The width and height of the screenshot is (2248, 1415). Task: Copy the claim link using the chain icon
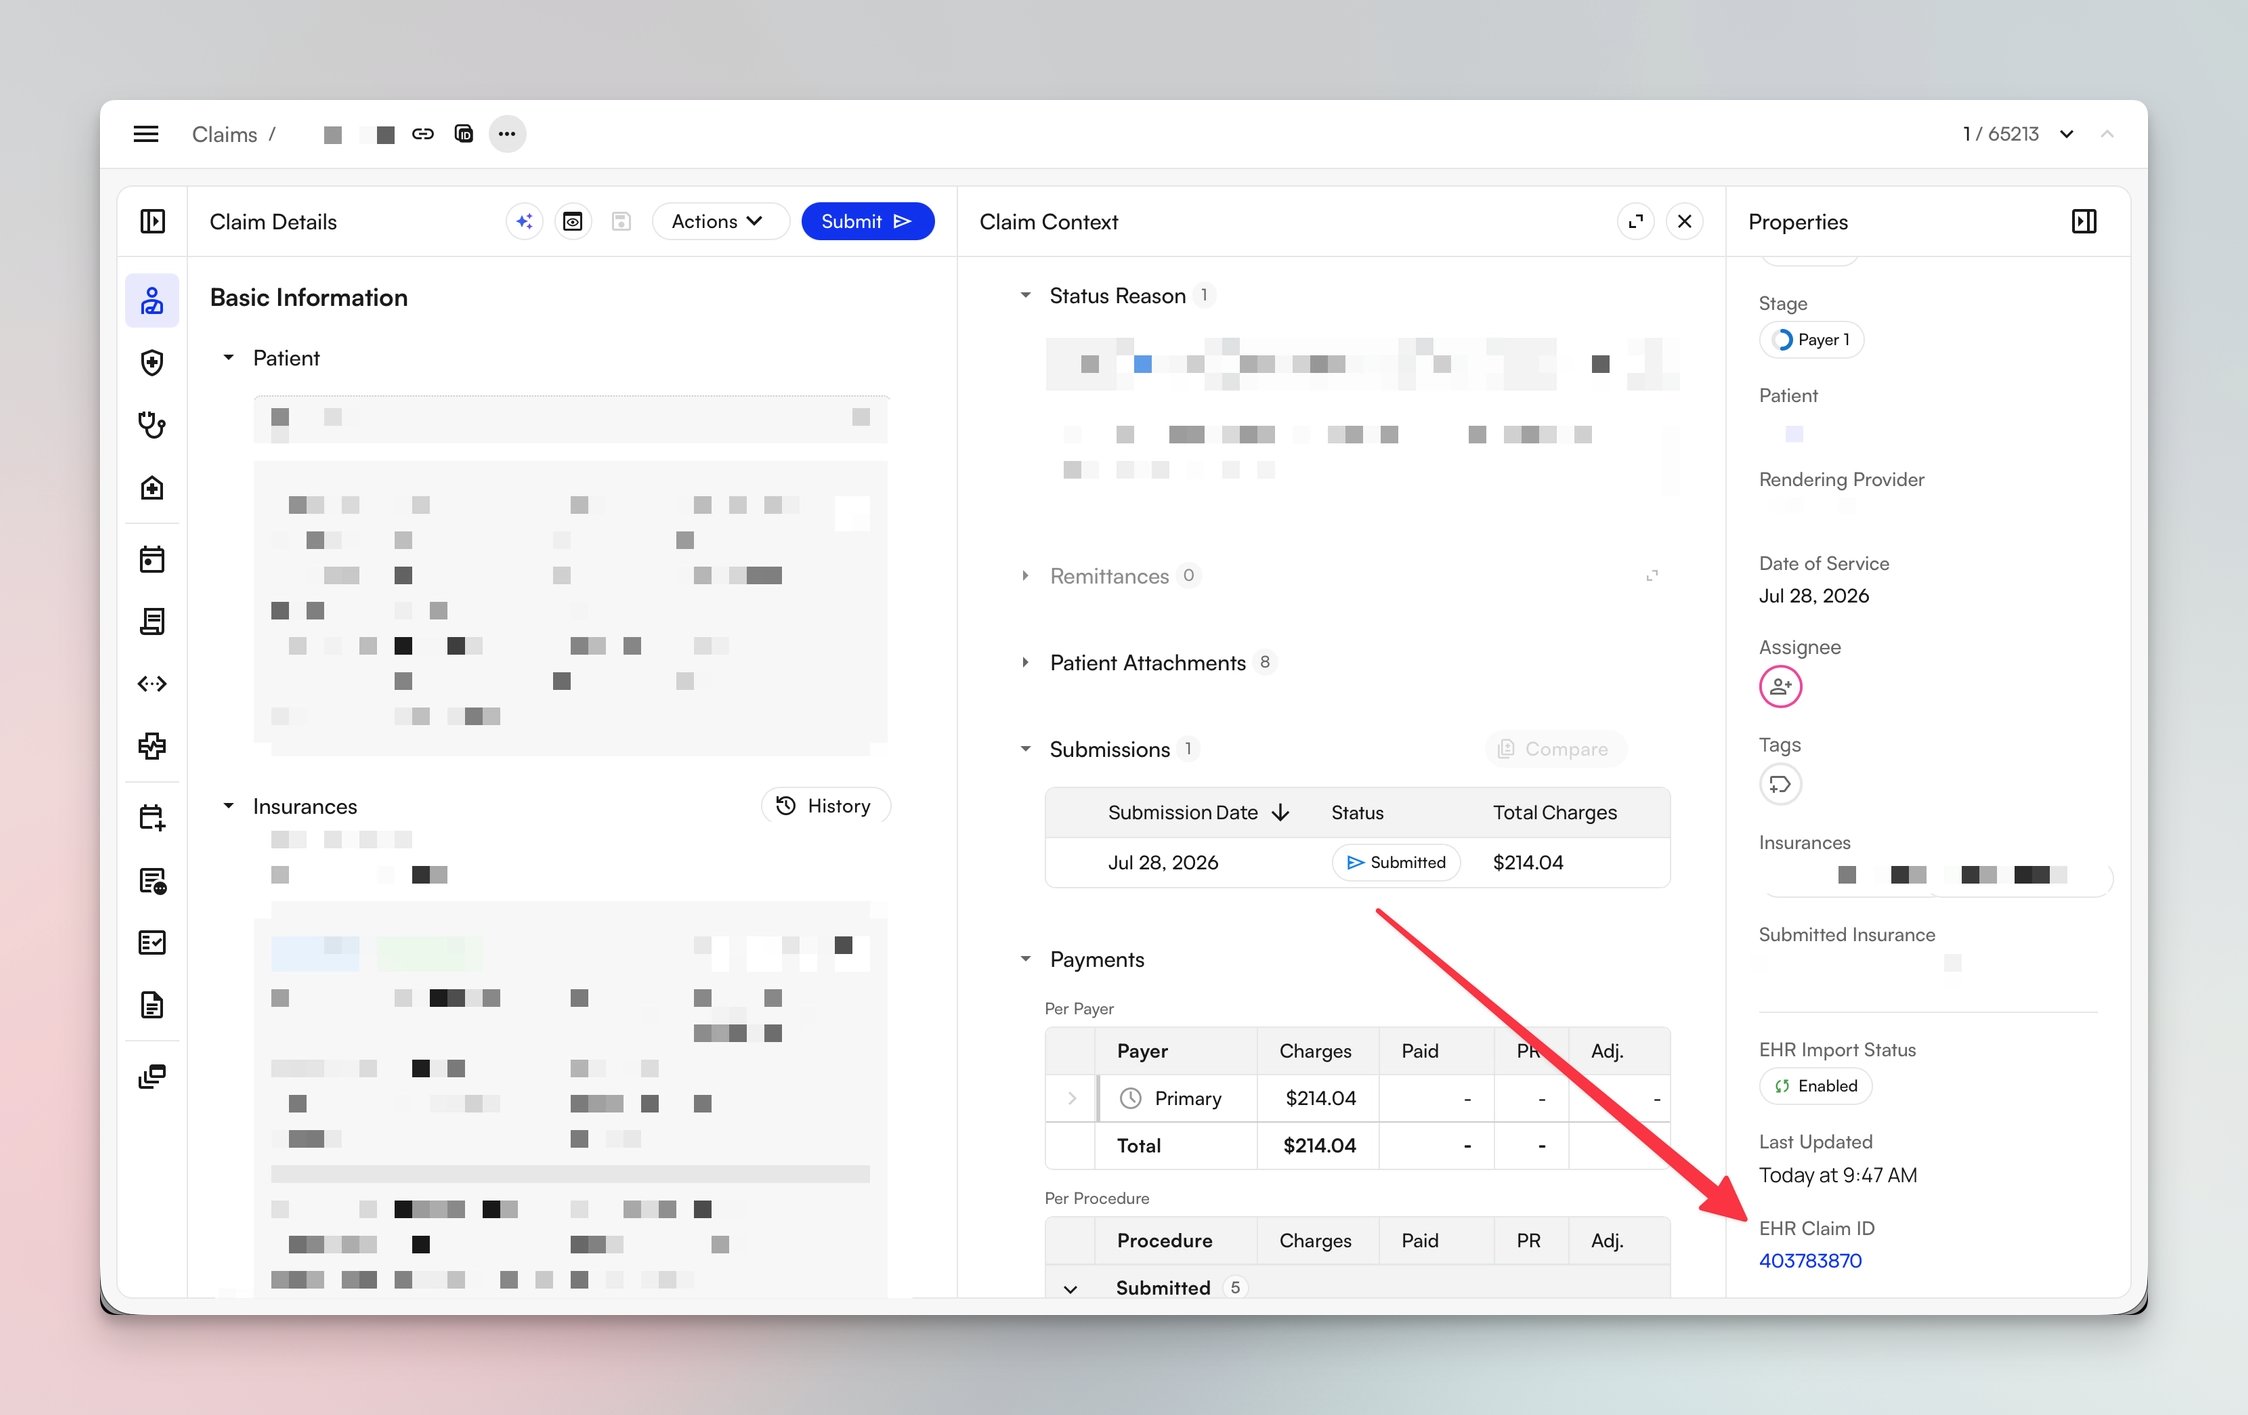point(423,134)
